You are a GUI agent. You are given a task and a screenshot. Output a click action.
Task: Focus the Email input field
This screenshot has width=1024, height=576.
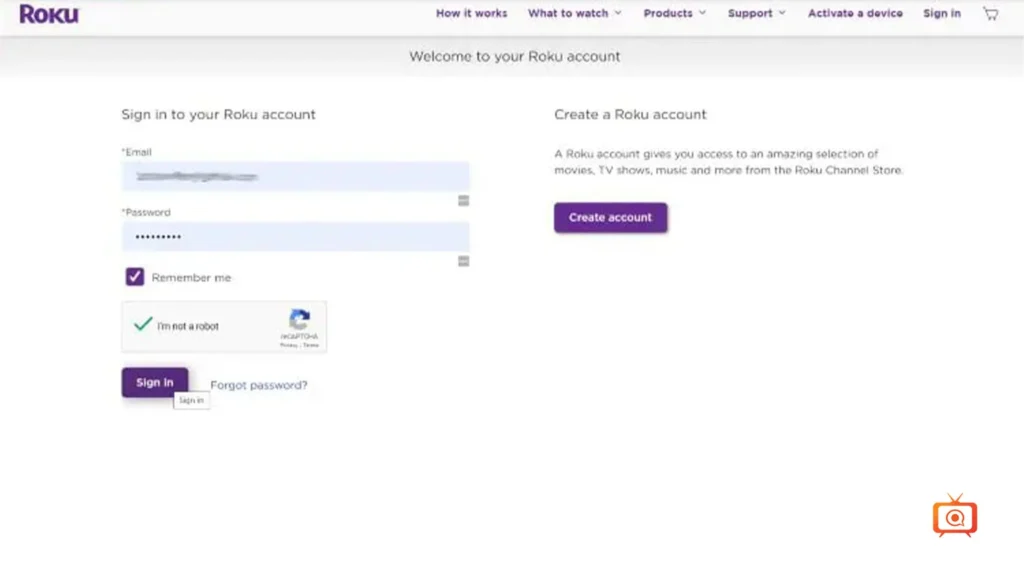[x=295, y=176]
